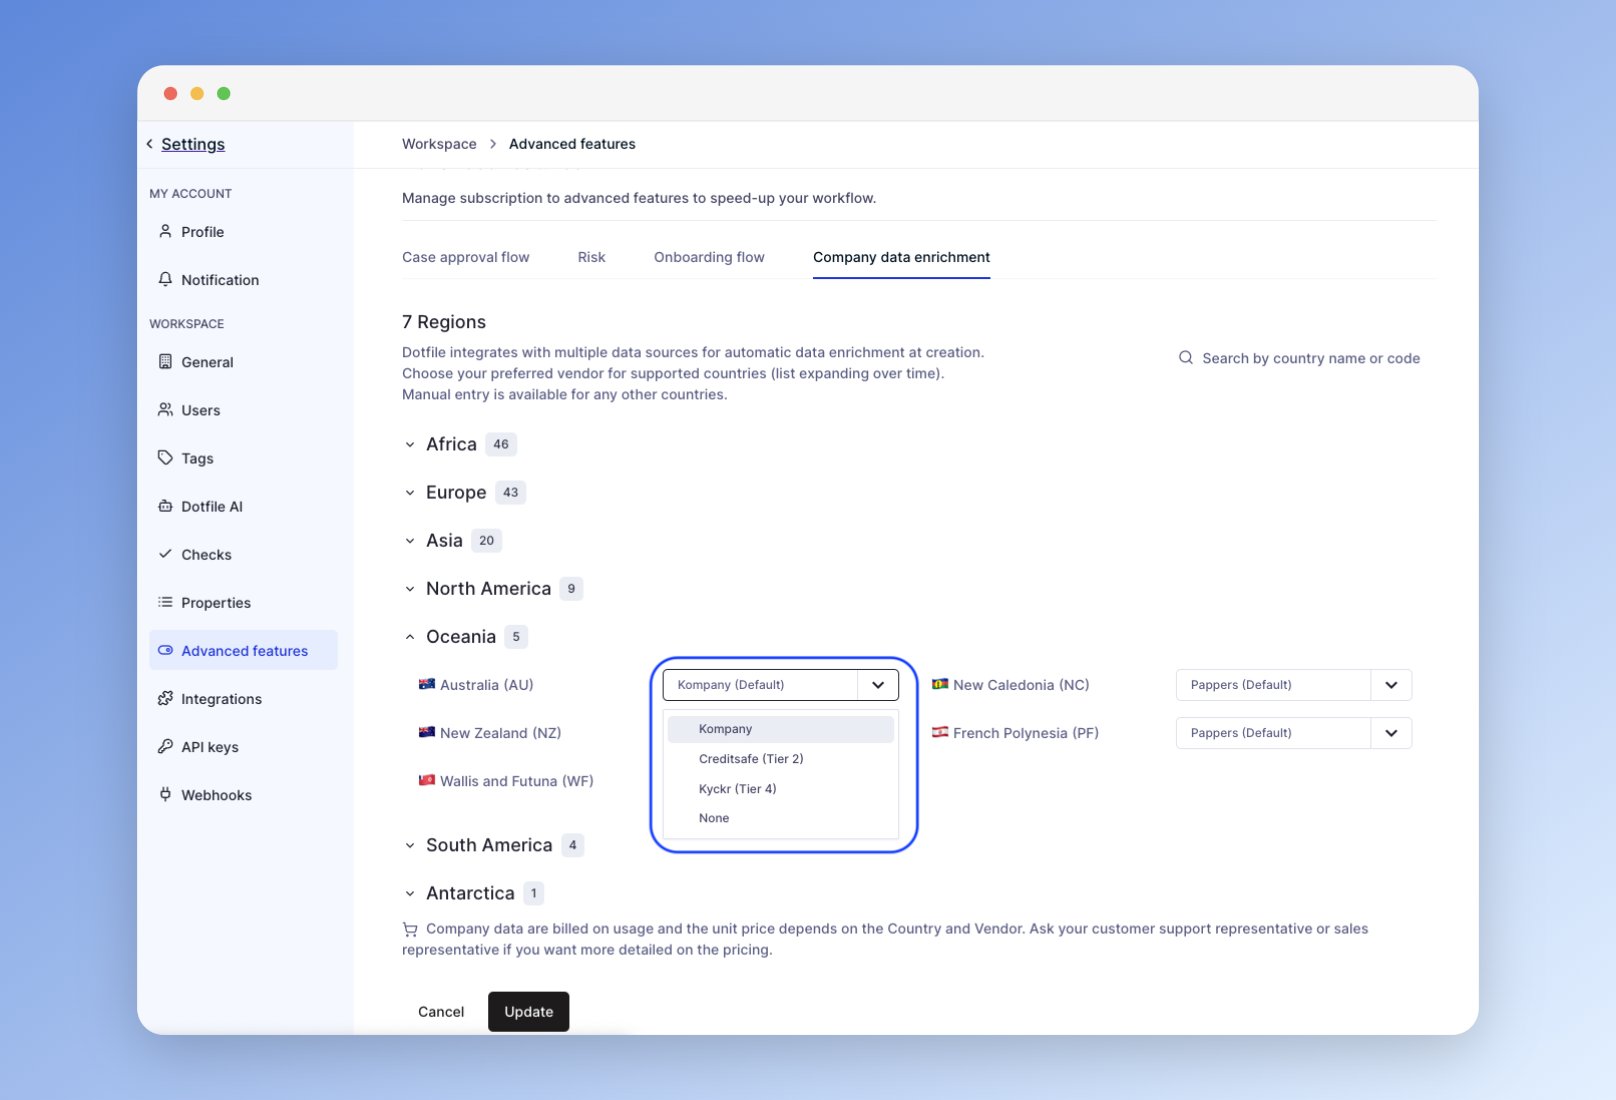Collapse the Oceania region
1616x1100 pixels.
[x=410, y=636]
